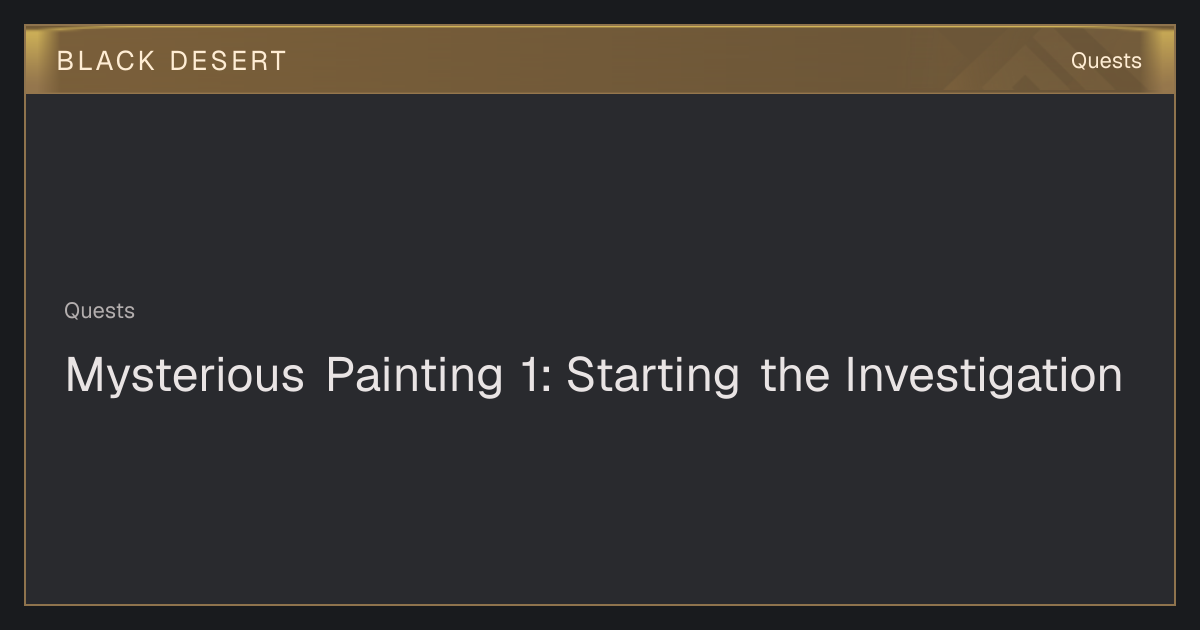The height and width of the screenshot is (630, 1200).
Task: Click the gold bar center between logo and Quests
Action: [x=678, y=60]
